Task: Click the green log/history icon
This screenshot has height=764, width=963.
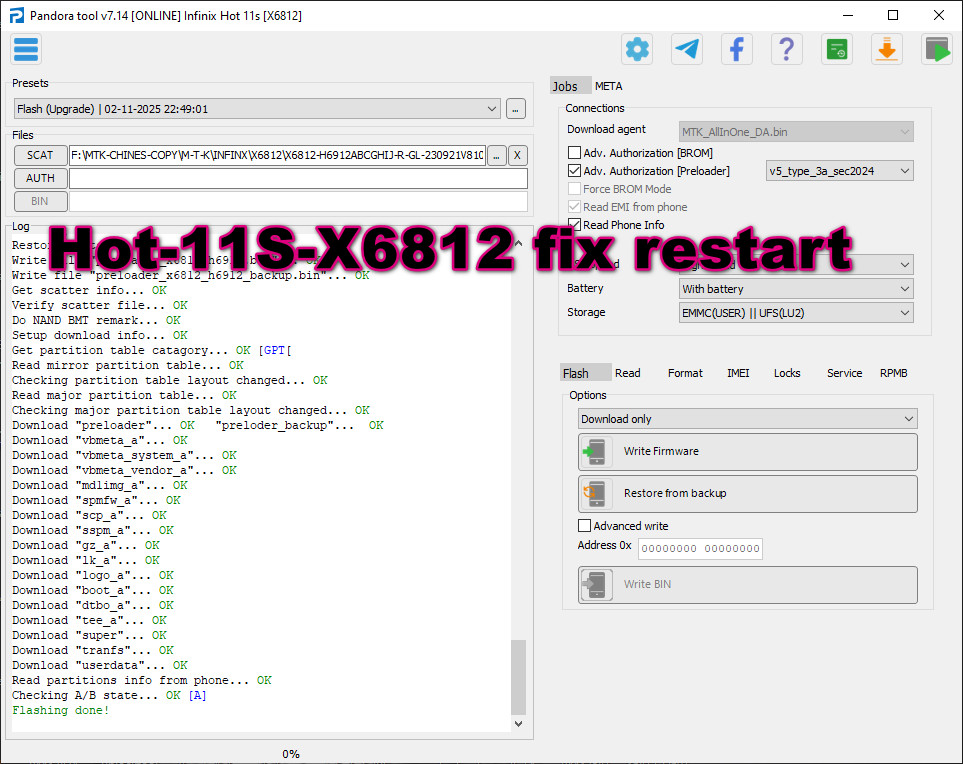Action: click(x=836, y=49)
